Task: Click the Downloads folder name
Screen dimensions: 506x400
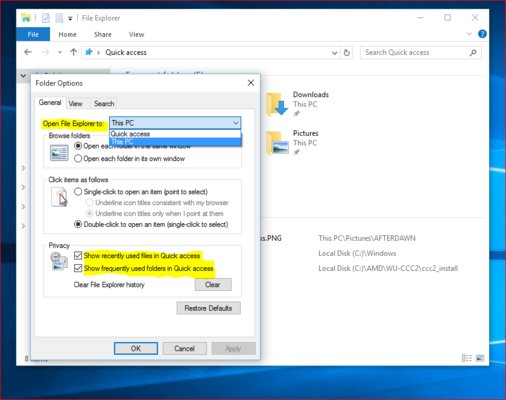Action: [x=311, y=95]
